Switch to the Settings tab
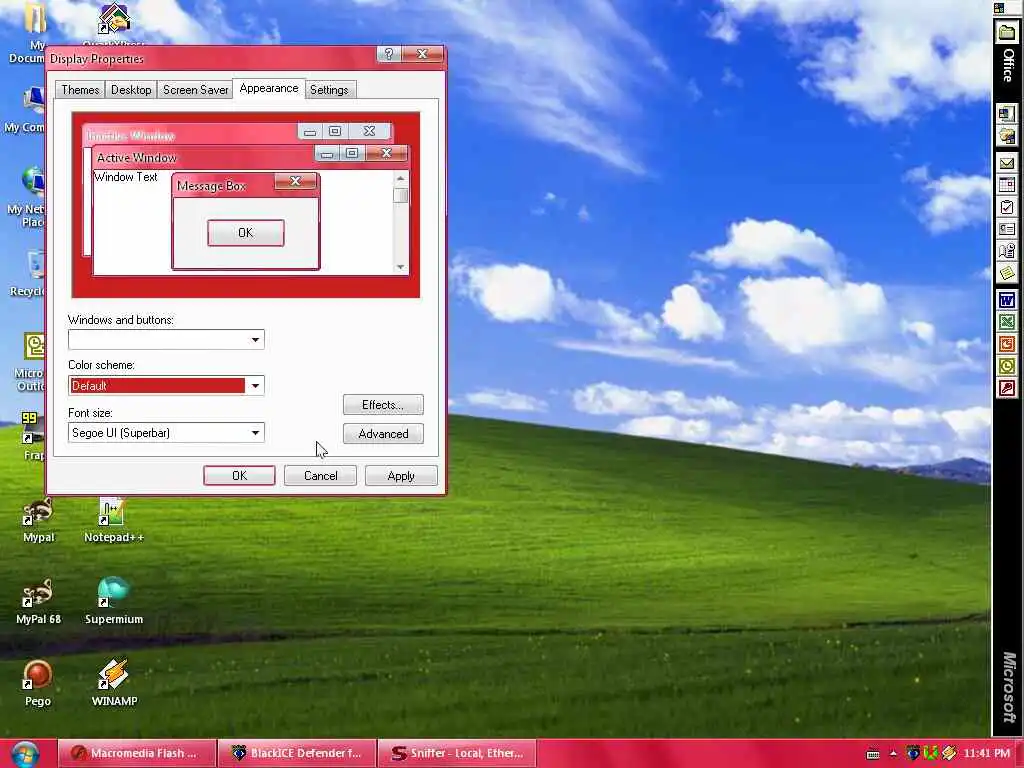The image size is (1024, 768). (x=329, y=89)
